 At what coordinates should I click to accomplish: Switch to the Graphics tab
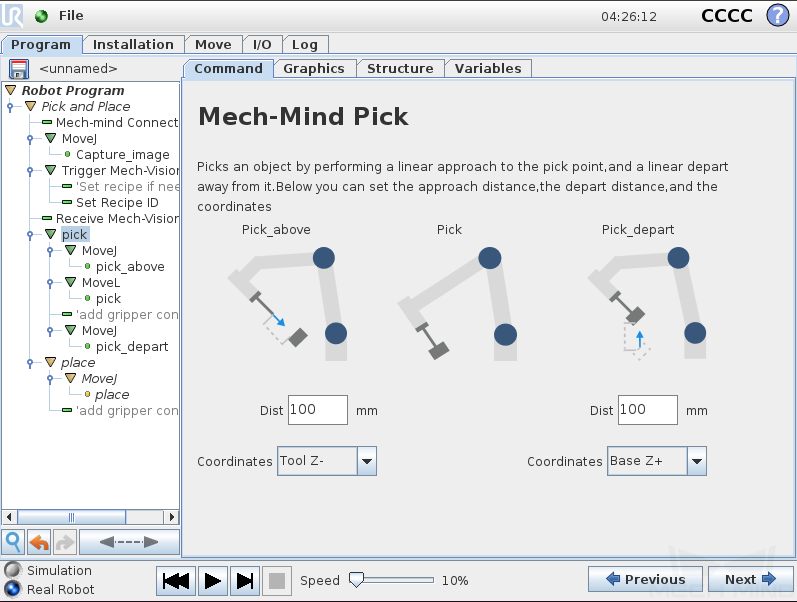[314, 69]
